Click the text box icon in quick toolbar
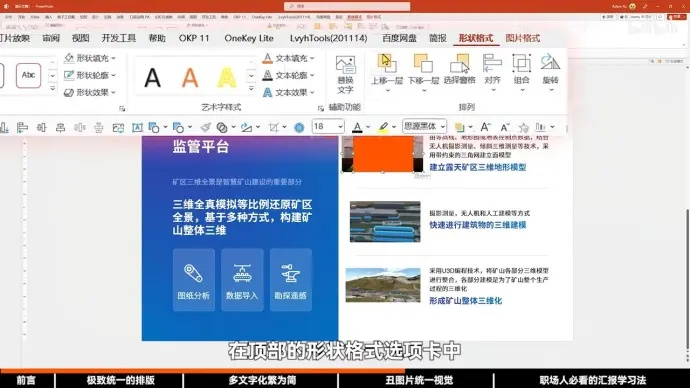This screenshot has width=690, height=388. tap(137, 128)
